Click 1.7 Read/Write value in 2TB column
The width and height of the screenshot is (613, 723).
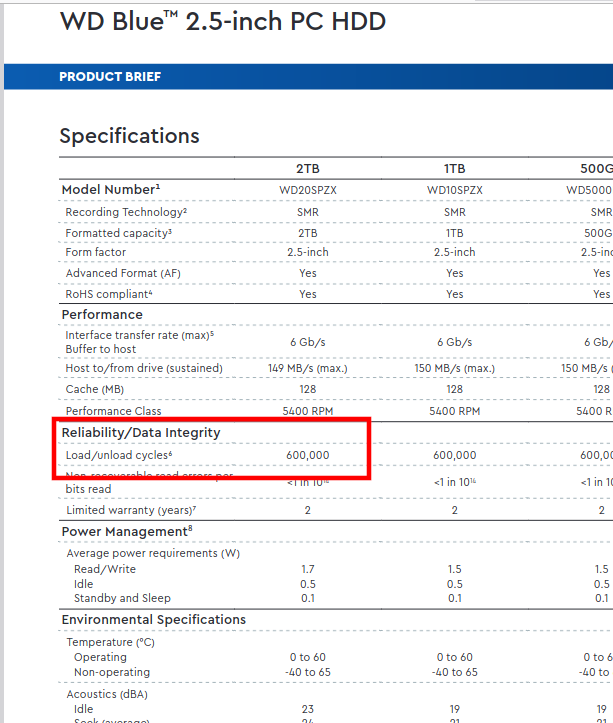[x=308, y=569]
